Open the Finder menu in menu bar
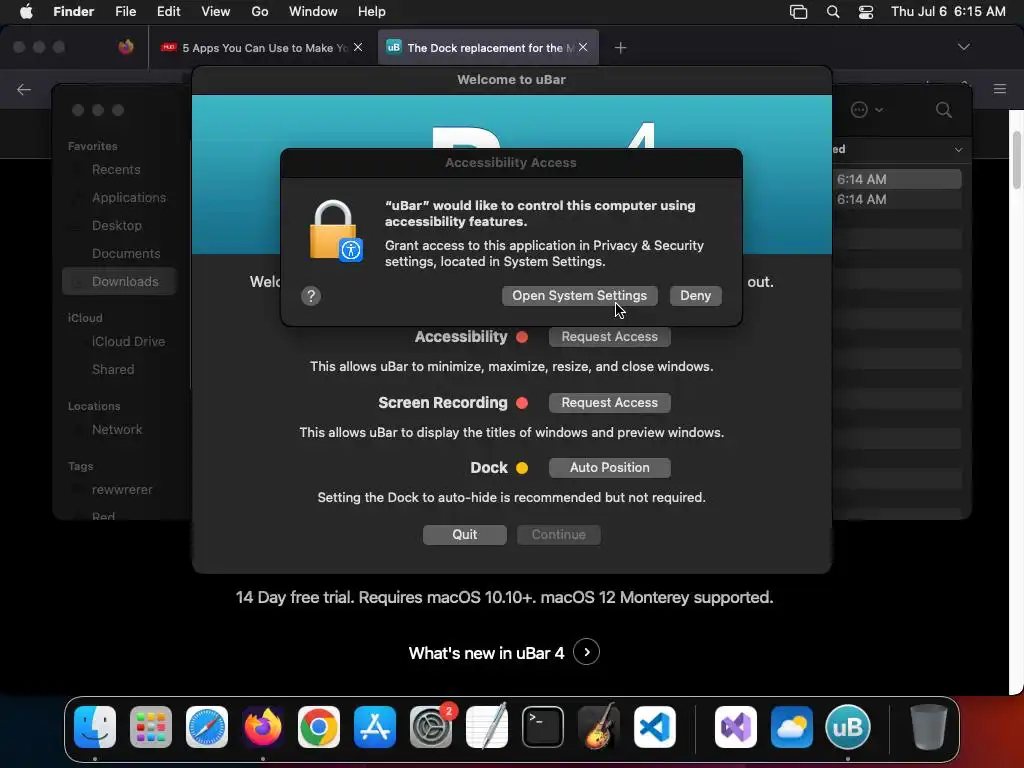The width and height of the screenshot is (1024, 768). pos(73,12)
